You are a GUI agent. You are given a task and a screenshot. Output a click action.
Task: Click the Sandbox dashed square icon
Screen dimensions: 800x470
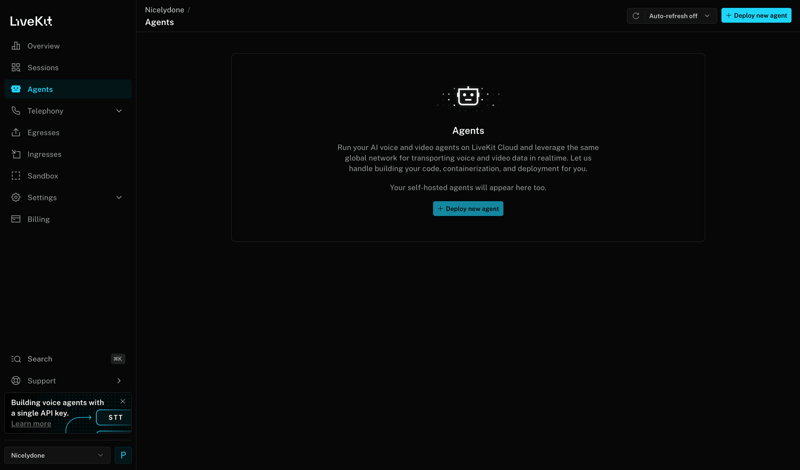(16, 176)
